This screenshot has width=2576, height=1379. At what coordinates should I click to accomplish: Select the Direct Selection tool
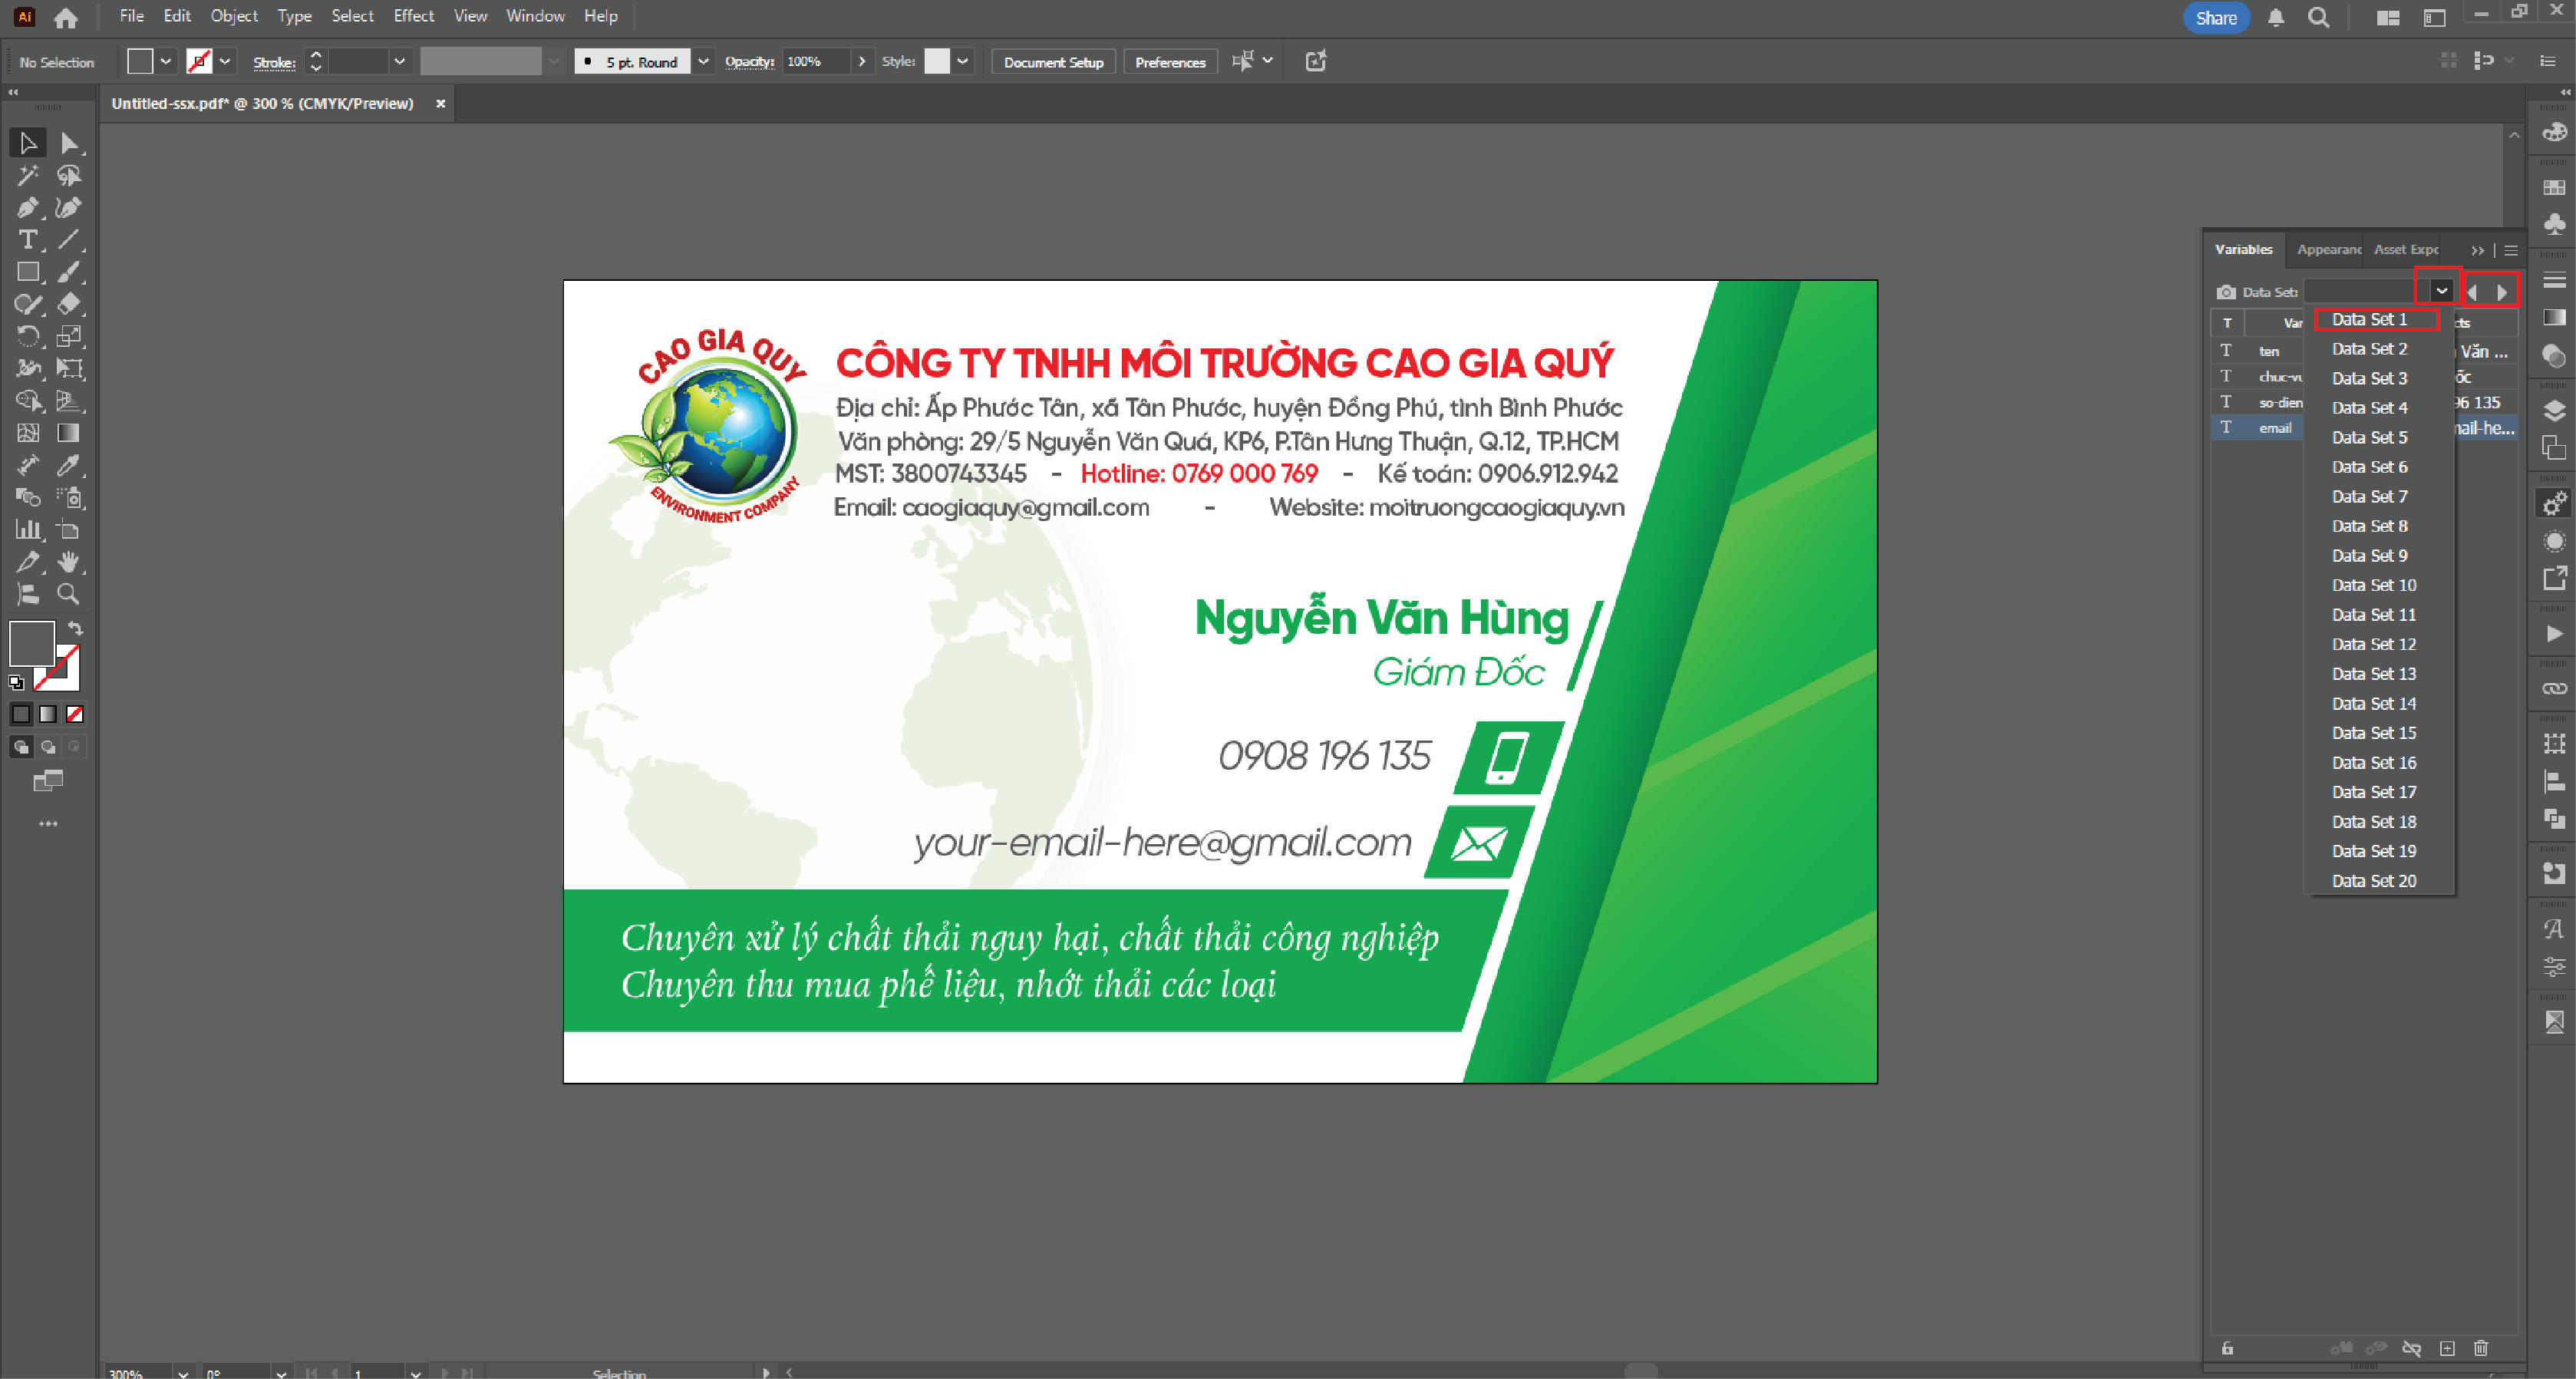[68, 143]
